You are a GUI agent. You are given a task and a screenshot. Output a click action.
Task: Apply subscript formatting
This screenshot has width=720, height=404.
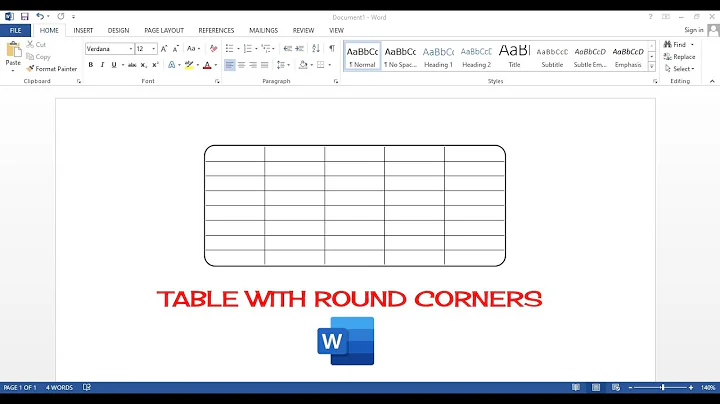coord(144,65)
